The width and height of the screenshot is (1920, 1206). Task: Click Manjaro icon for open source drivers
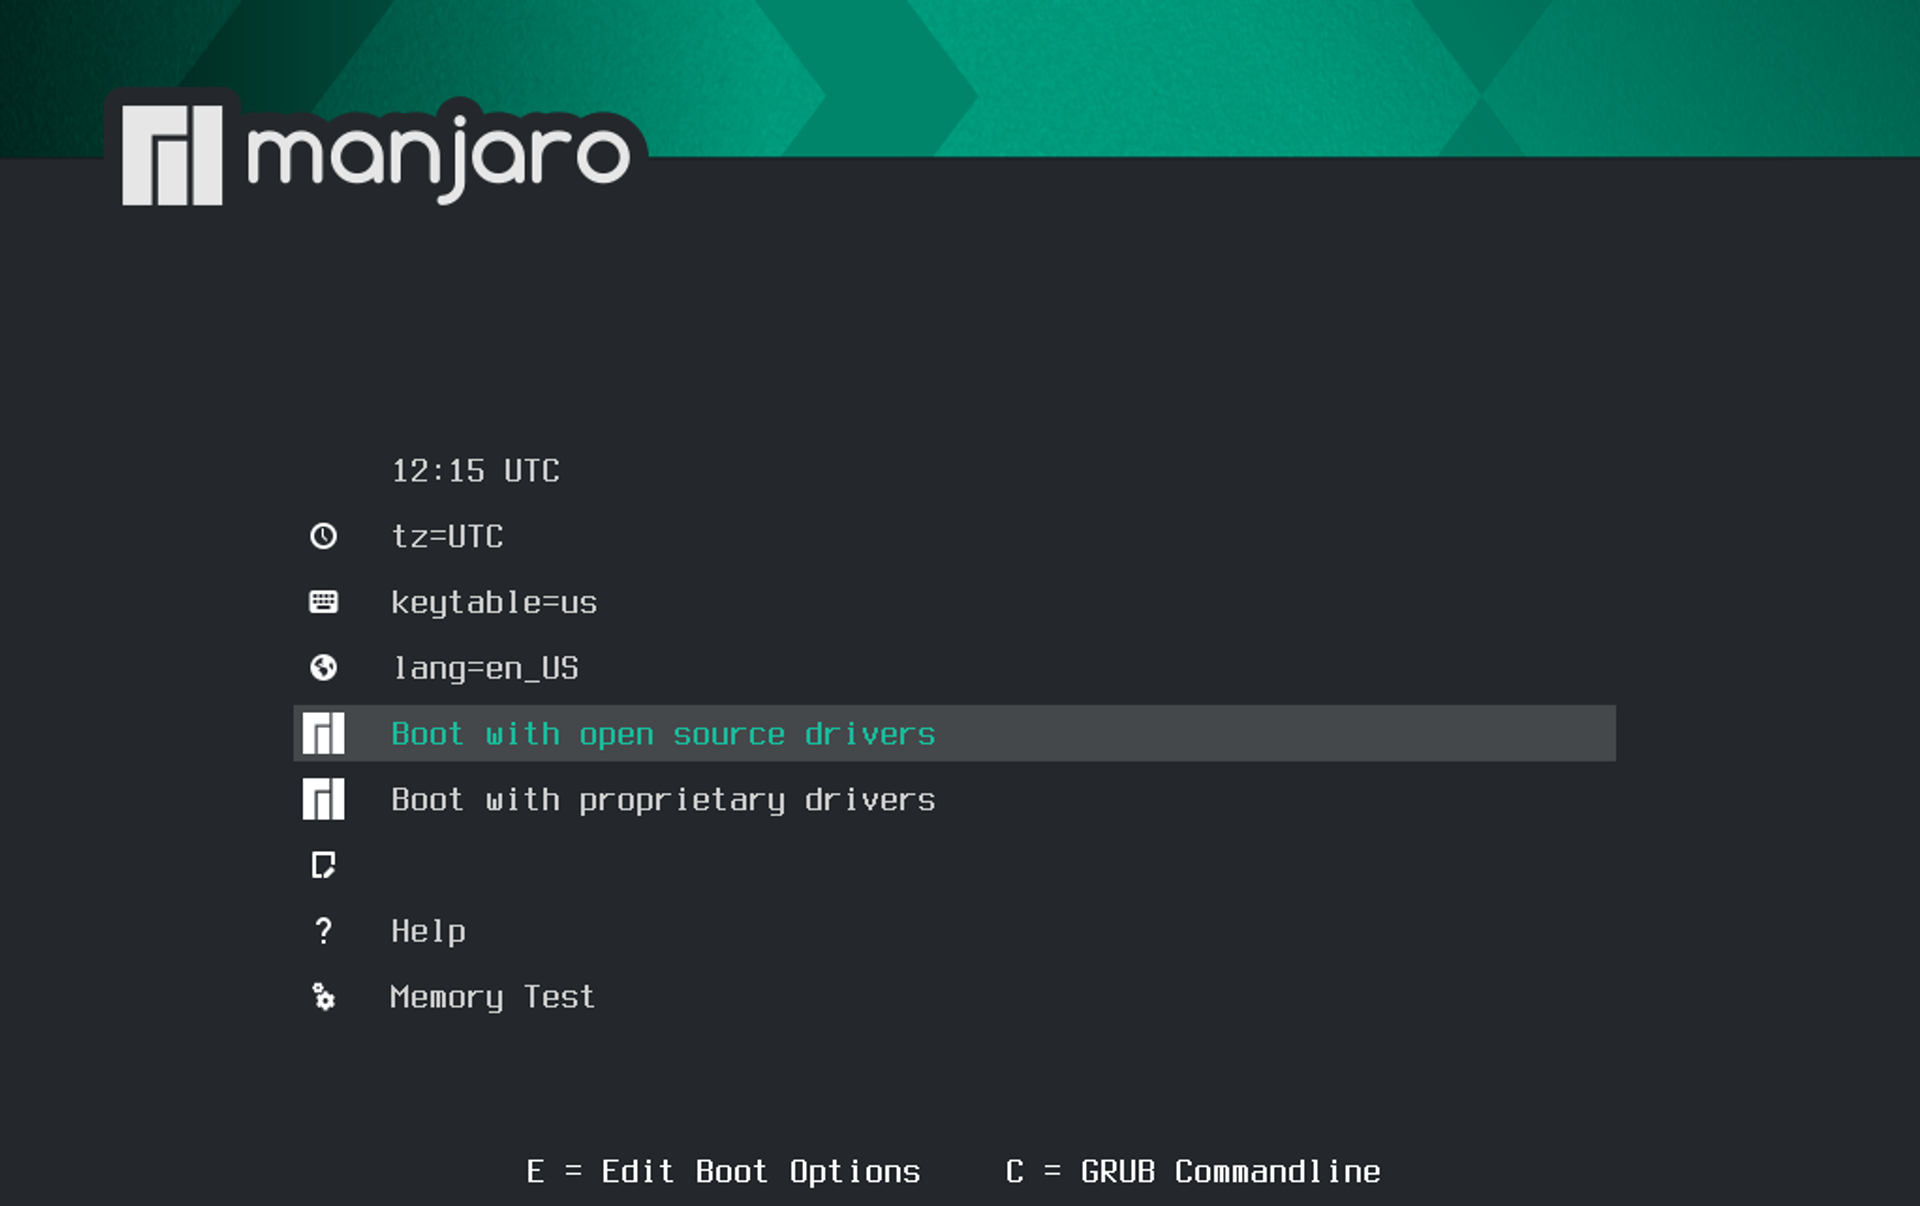click(323, 733)
